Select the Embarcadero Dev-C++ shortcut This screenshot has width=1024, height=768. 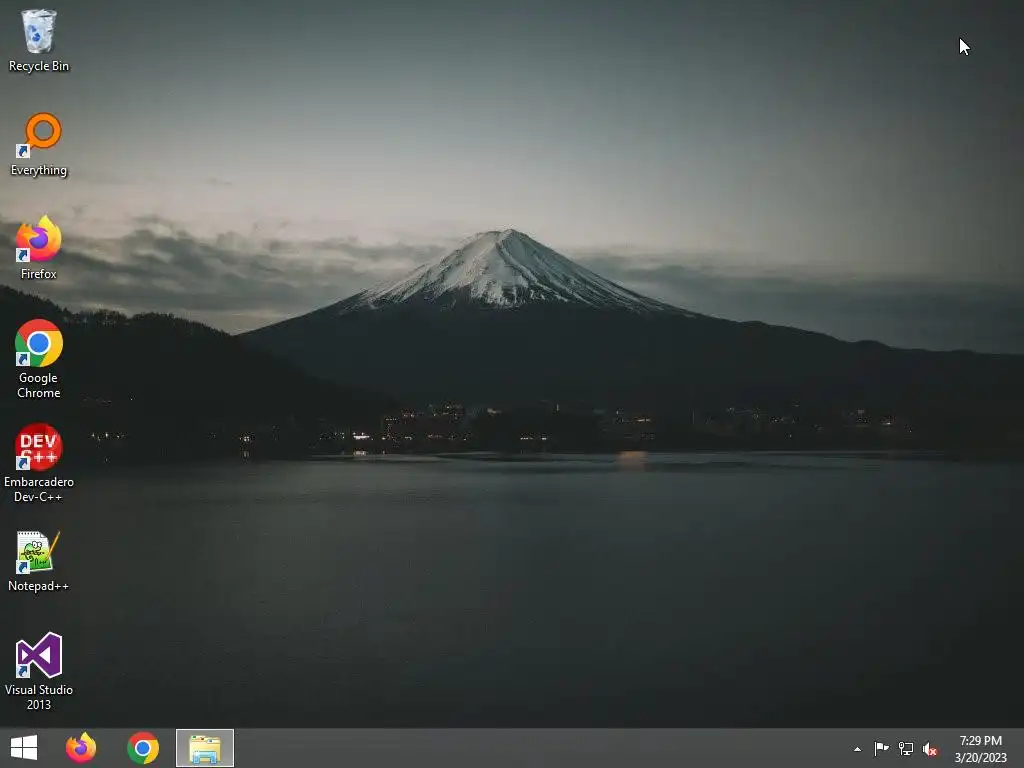[39, 462]
